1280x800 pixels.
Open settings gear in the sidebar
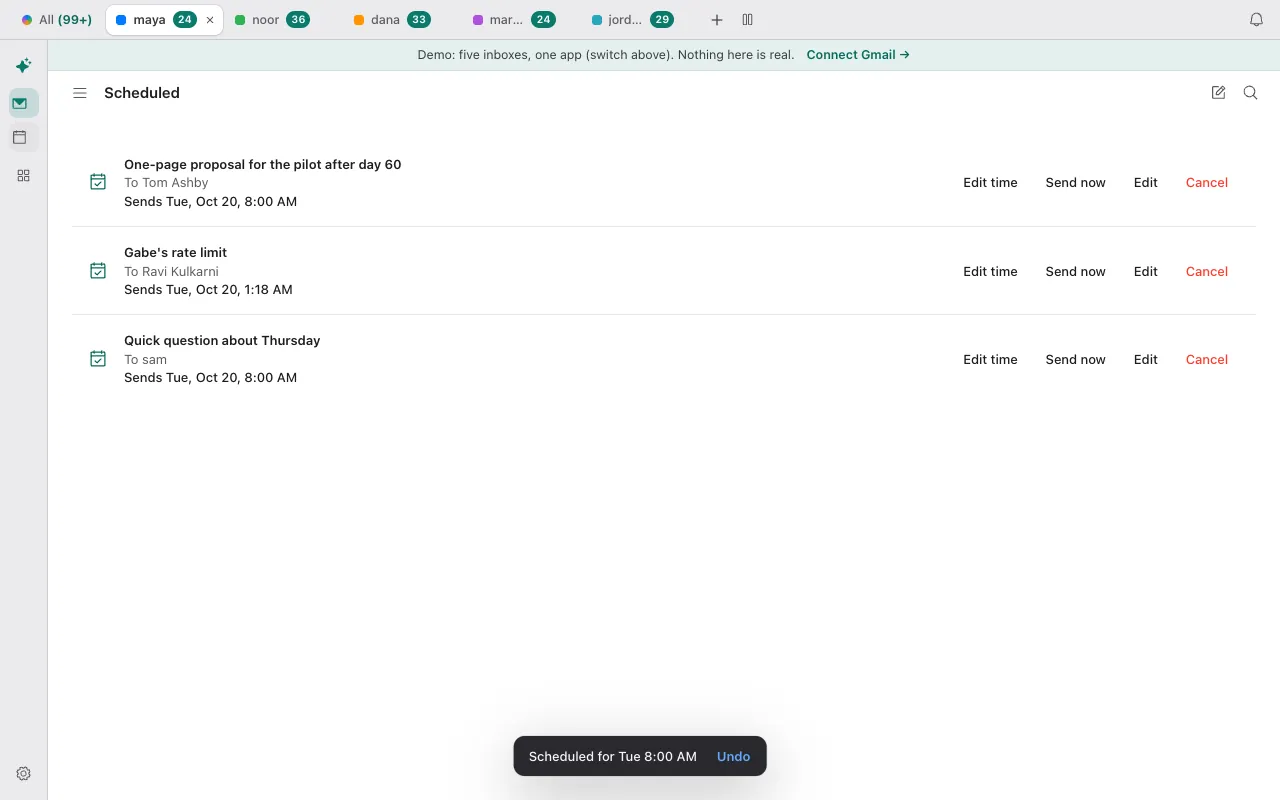24,773
